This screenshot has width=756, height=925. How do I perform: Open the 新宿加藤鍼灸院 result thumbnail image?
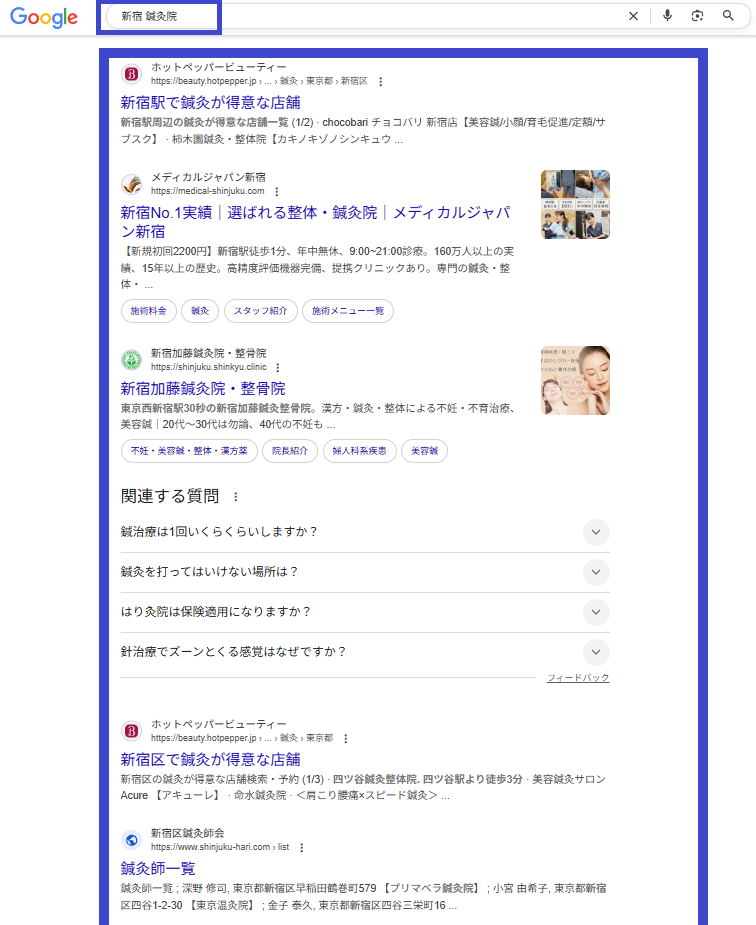click(x=576, y=381)
